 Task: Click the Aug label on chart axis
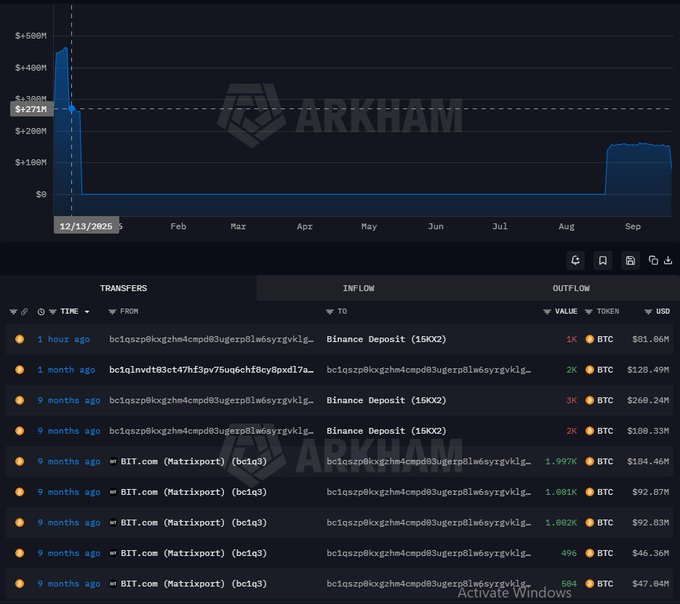tap(566, 226)
